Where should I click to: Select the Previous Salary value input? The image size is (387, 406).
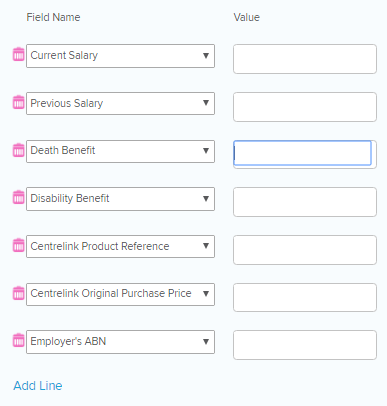305,107
